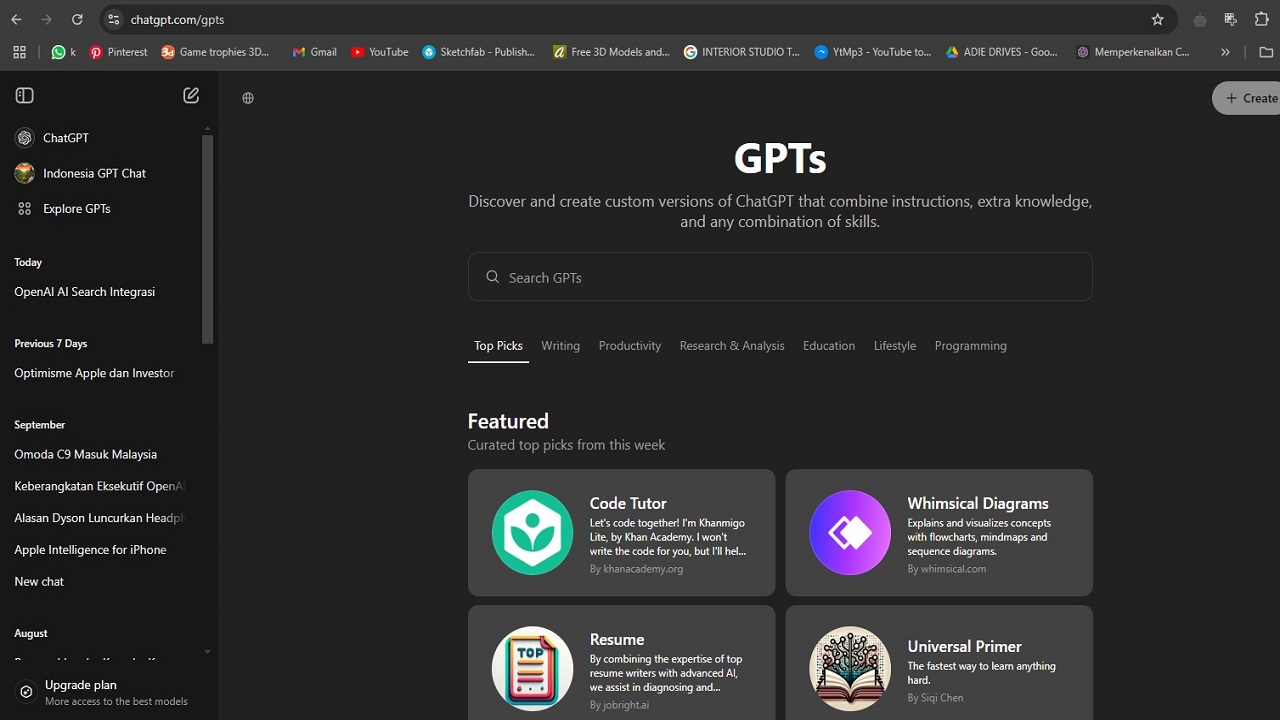Screen dimensions: 1280x720
Task: Open INTERIOR STUDIO bookmark
Action: 741,52
